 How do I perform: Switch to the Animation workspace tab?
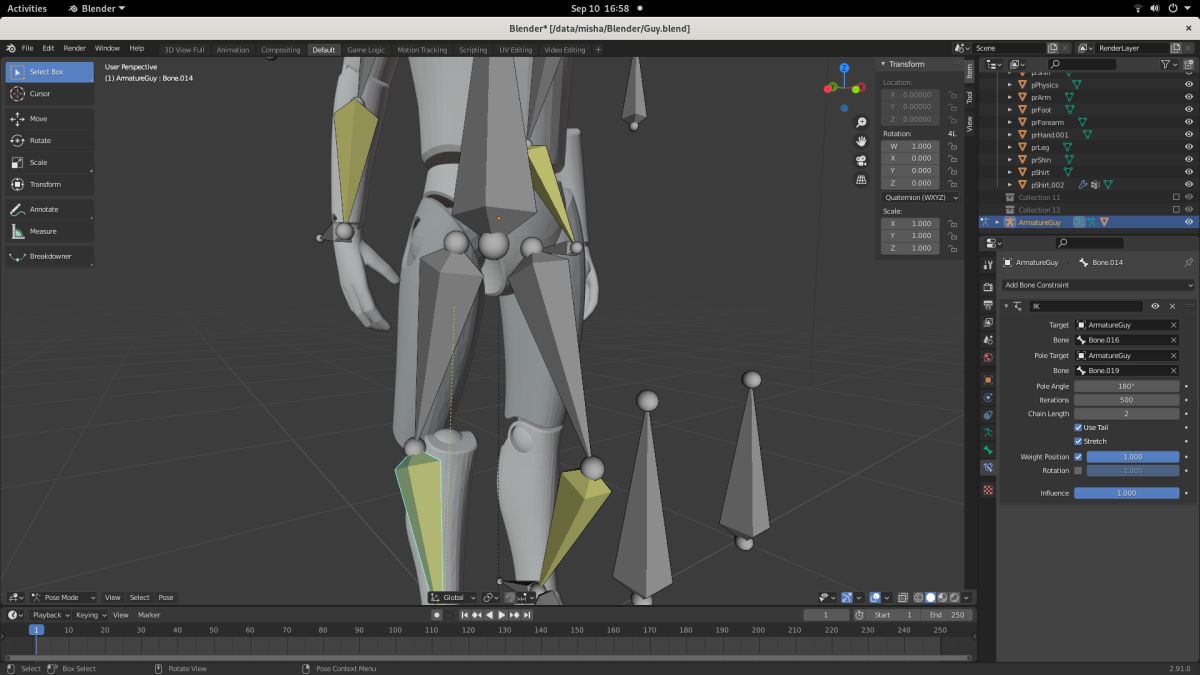(x=233, y=50)
